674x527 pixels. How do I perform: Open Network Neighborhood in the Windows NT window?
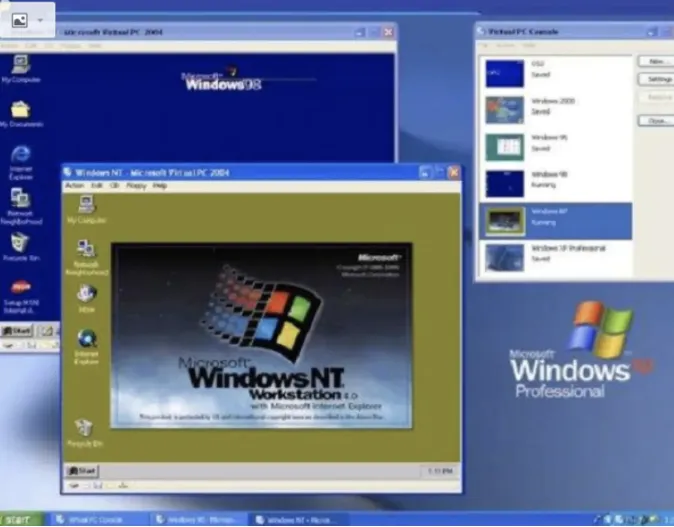pyautogui.click(x=86, y=257)
